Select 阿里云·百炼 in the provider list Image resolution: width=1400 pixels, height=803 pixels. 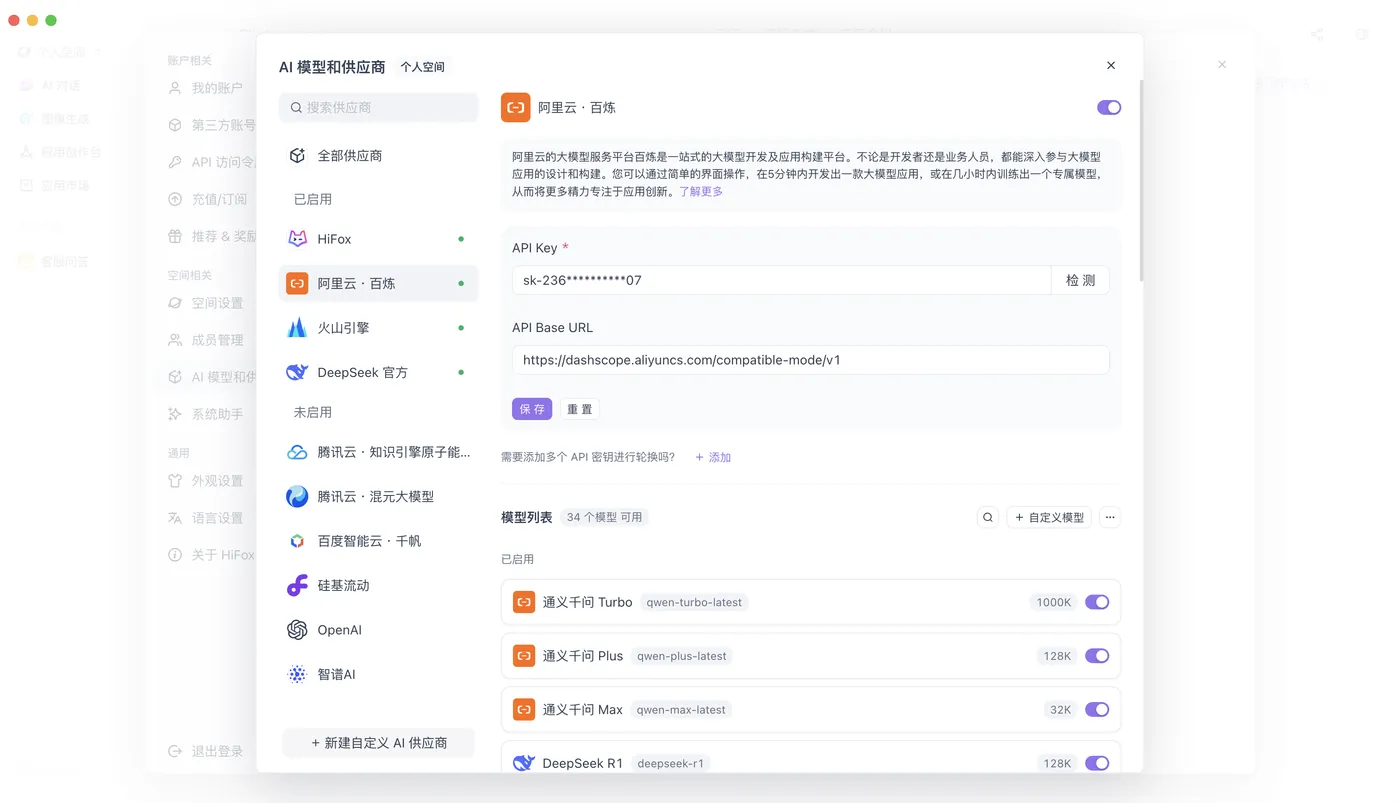point(378,283)
